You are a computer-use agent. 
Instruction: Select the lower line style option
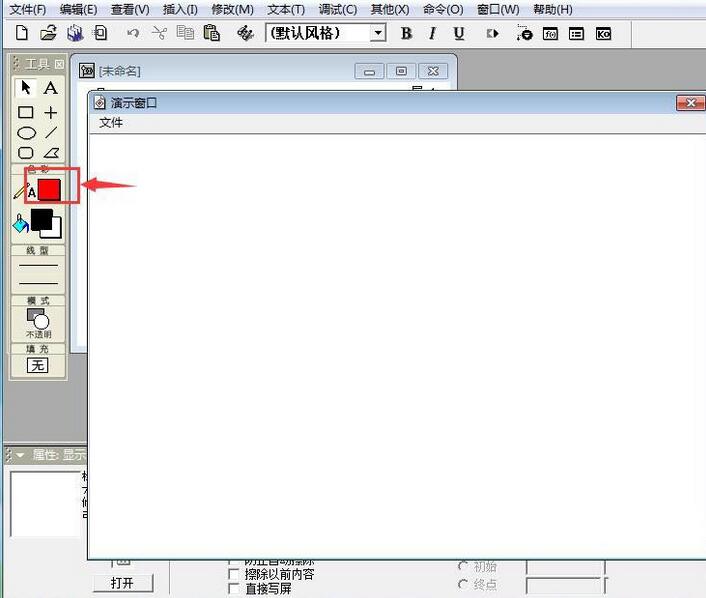[x=38, y=283]
